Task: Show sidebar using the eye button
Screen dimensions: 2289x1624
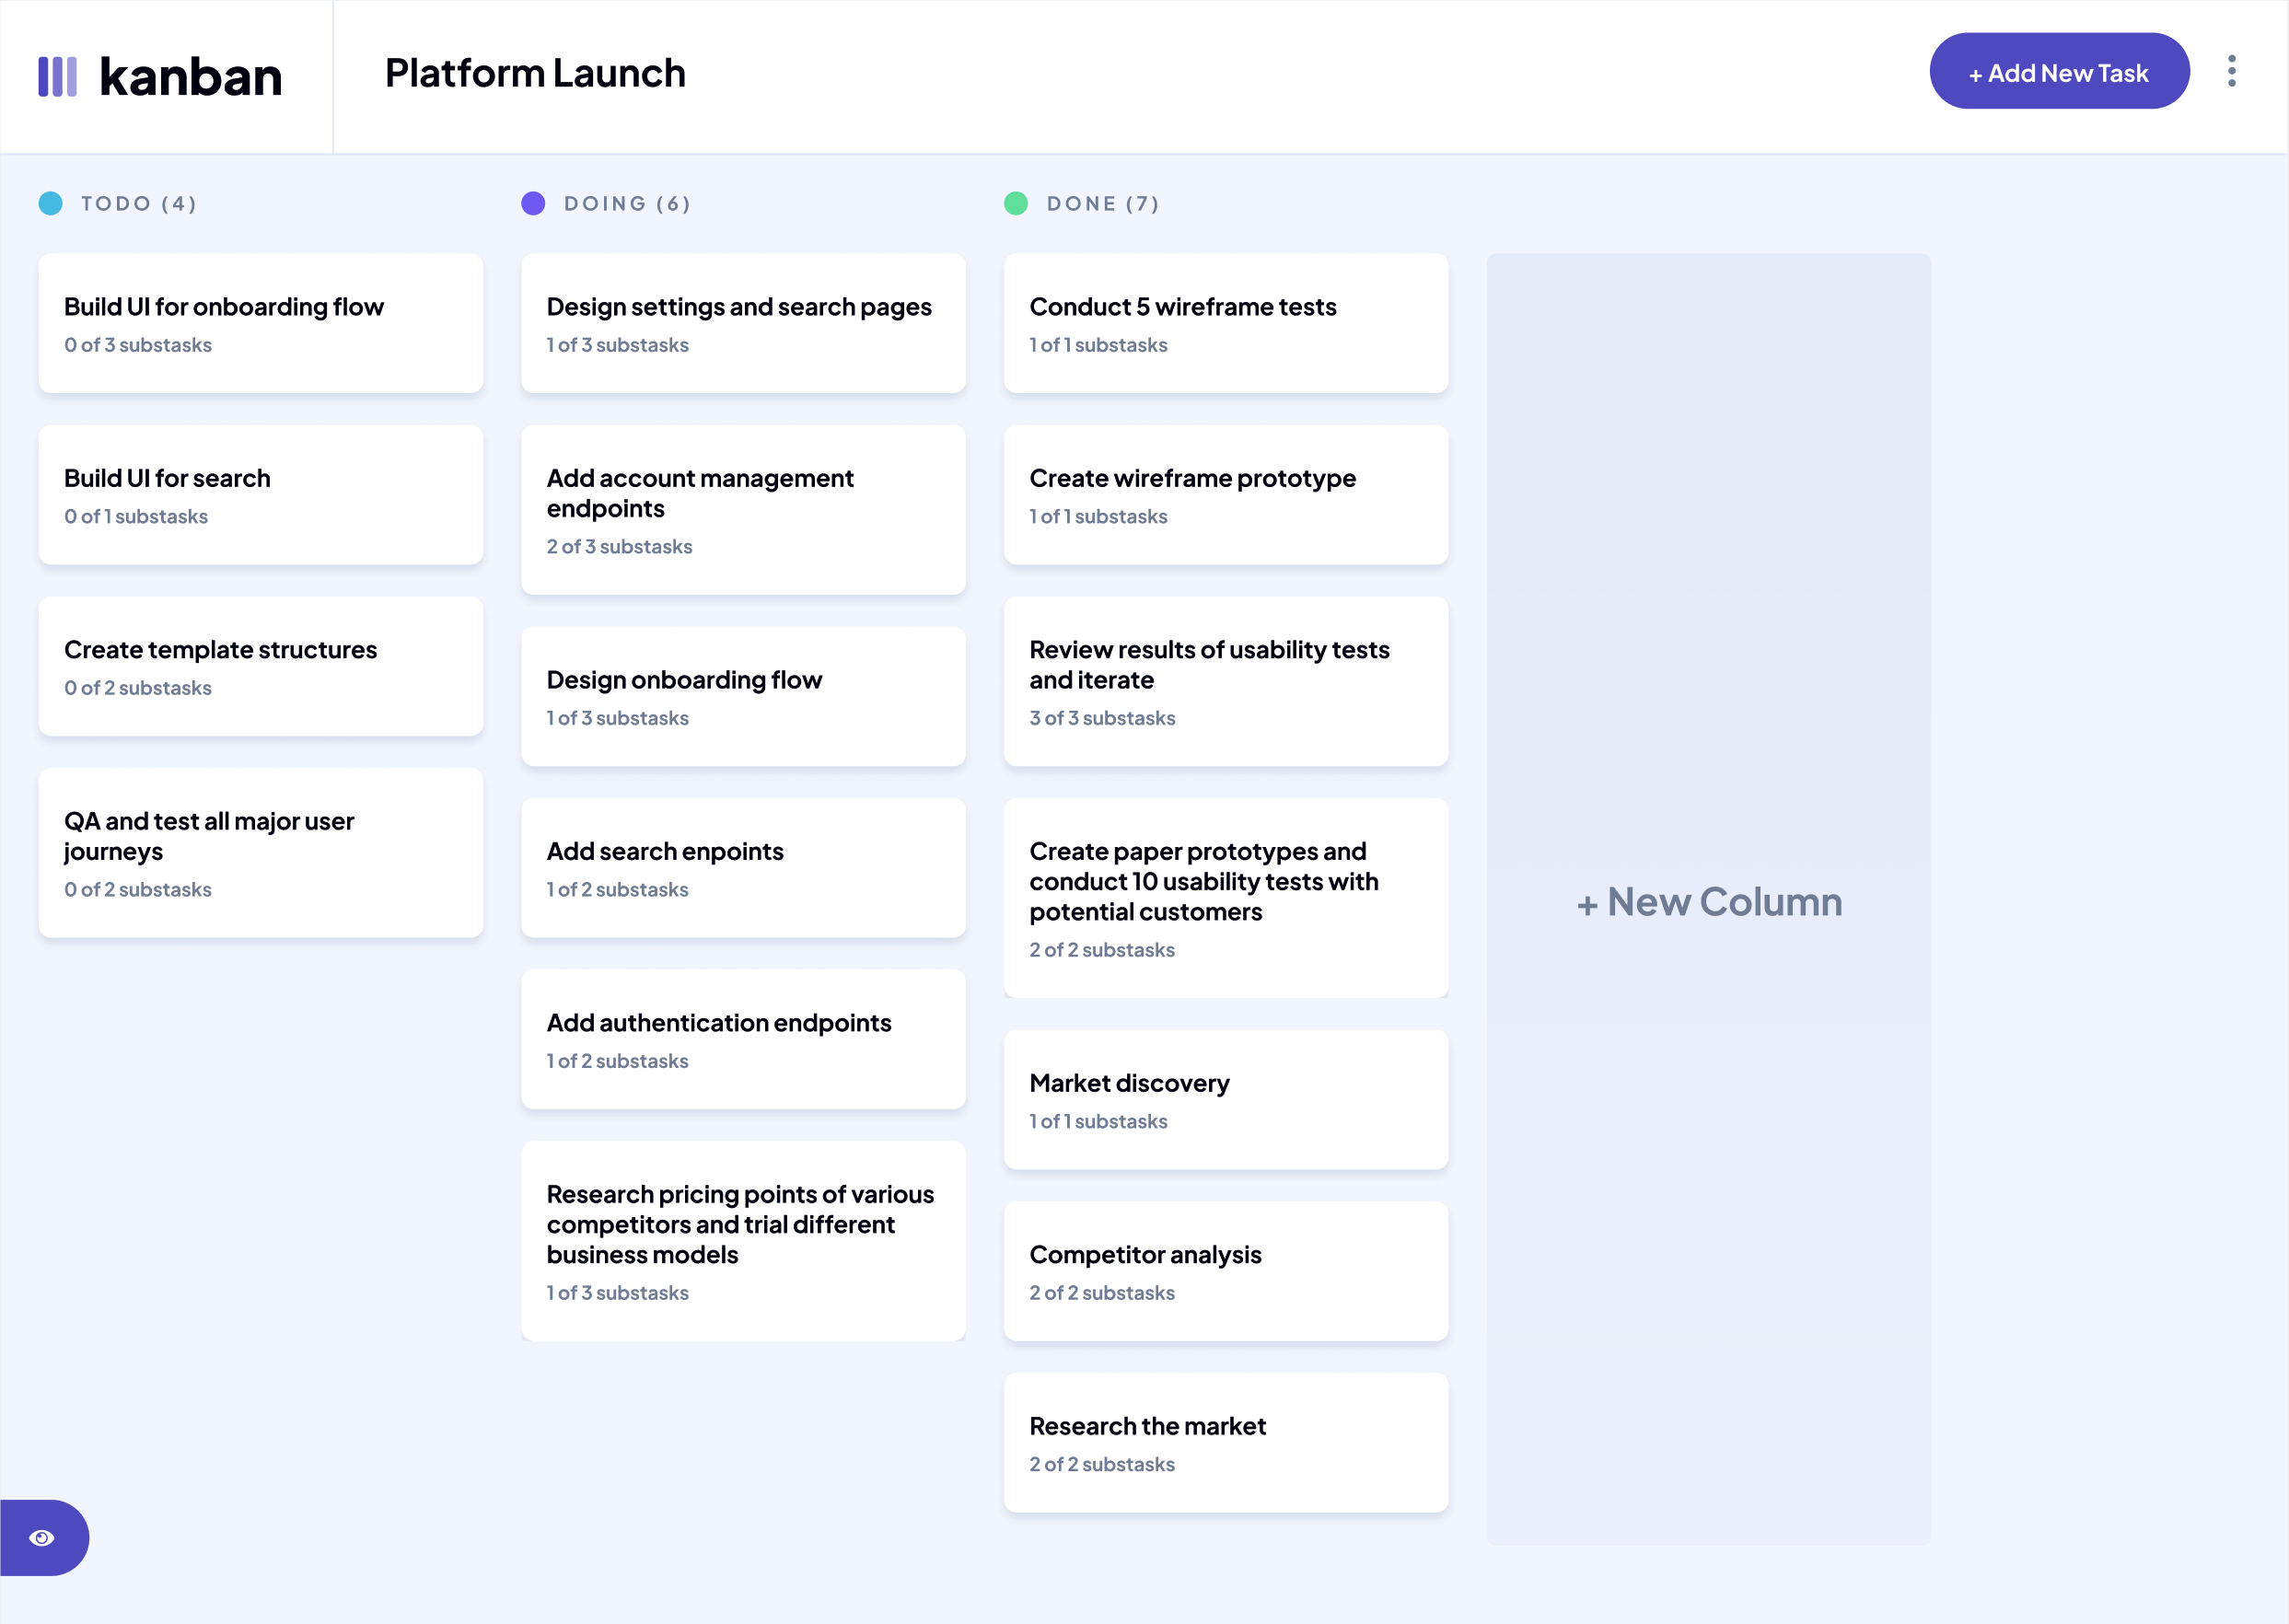Action: click(x=42, y=1537)
